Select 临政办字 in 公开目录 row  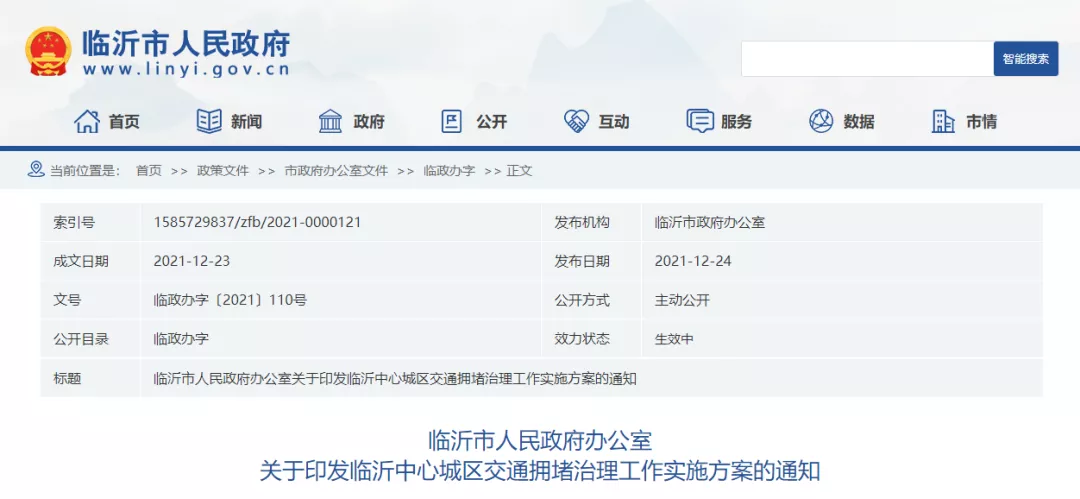[180, 339]
